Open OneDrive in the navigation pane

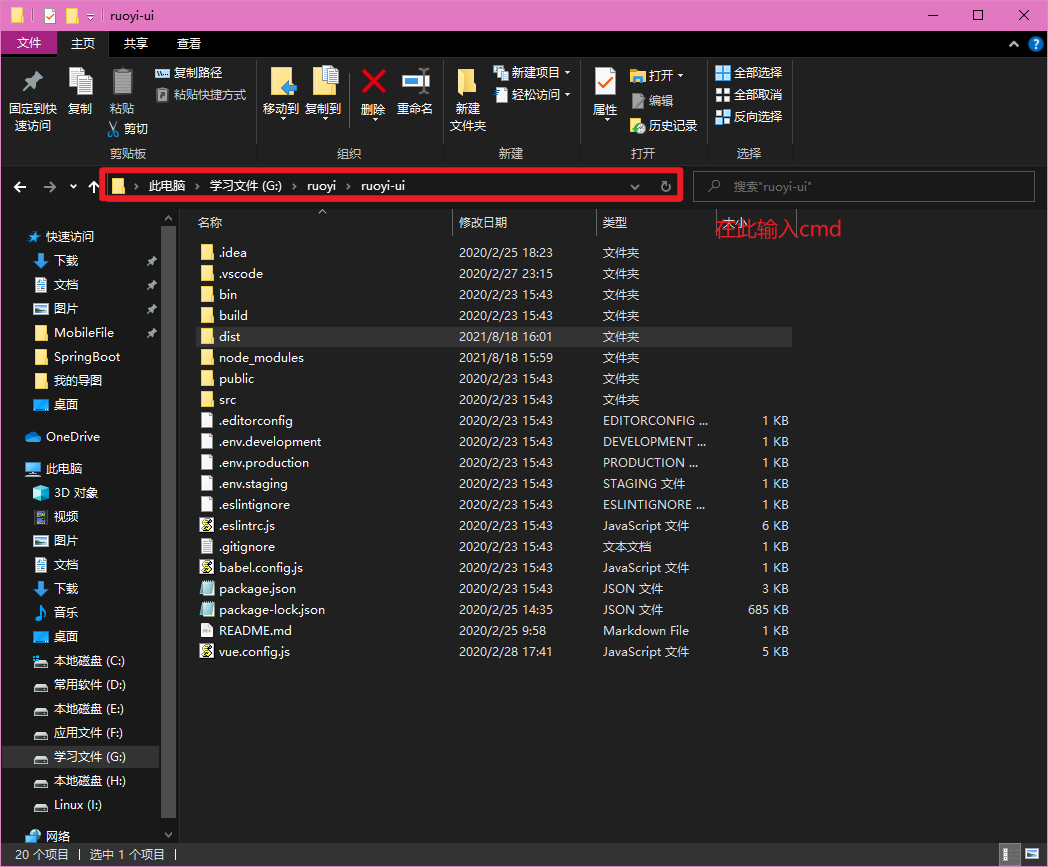[72, 437]
